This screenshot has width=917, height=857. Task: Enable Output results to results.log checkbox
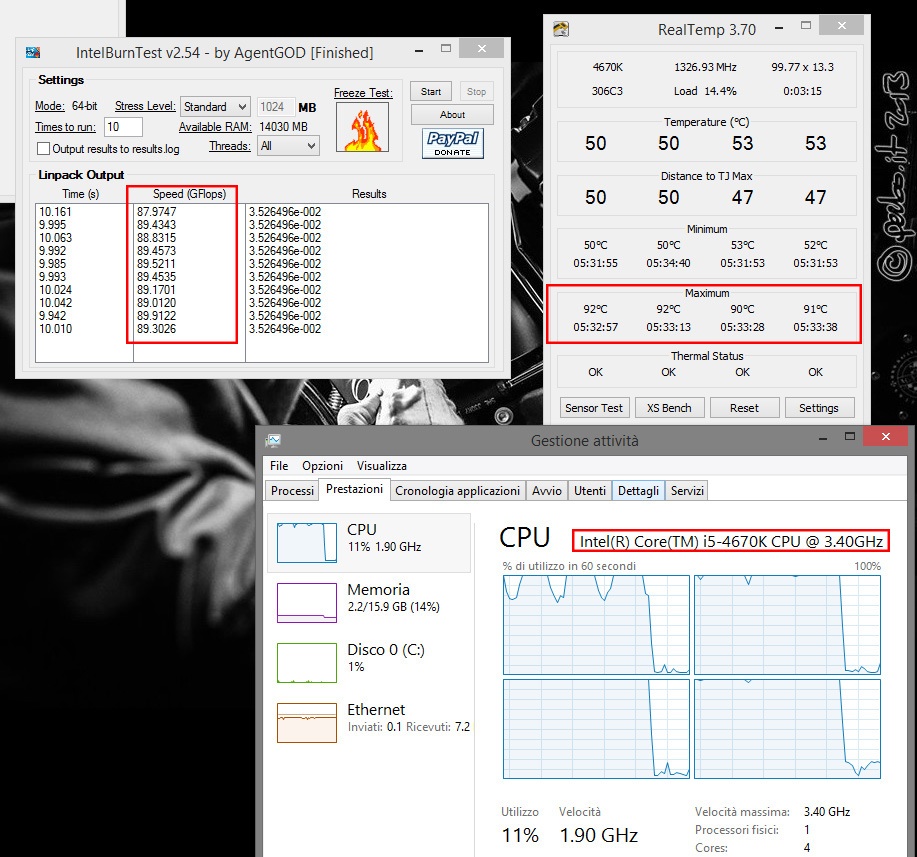point(43,149)
